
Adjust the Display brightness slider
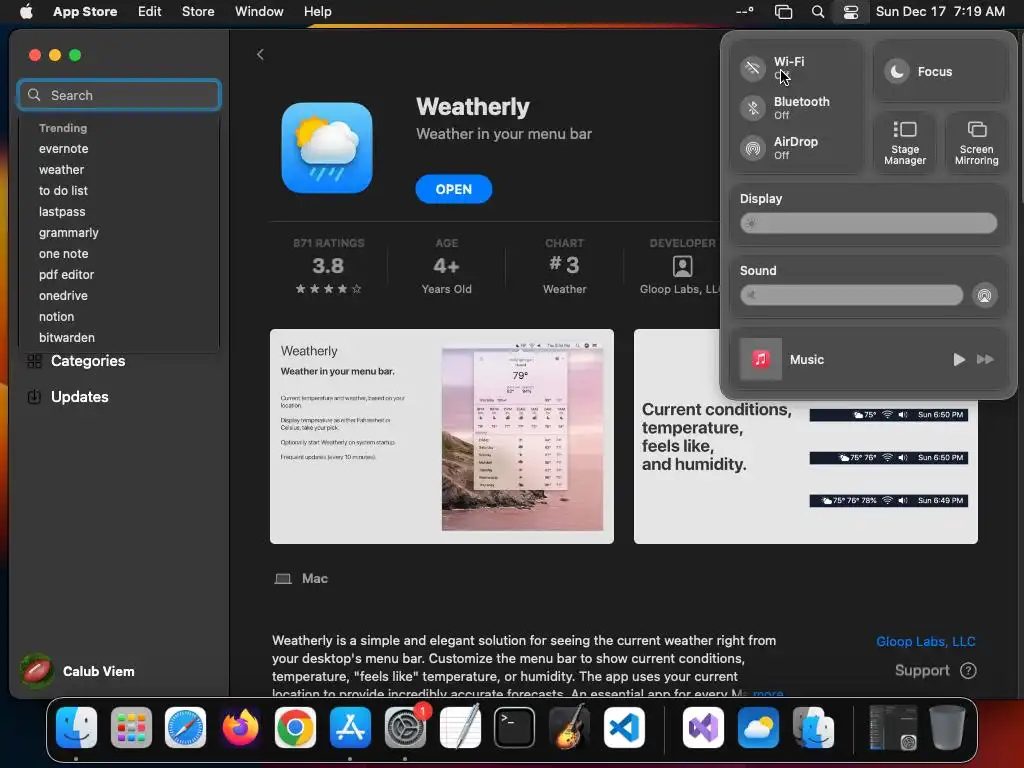click(868, 223)
